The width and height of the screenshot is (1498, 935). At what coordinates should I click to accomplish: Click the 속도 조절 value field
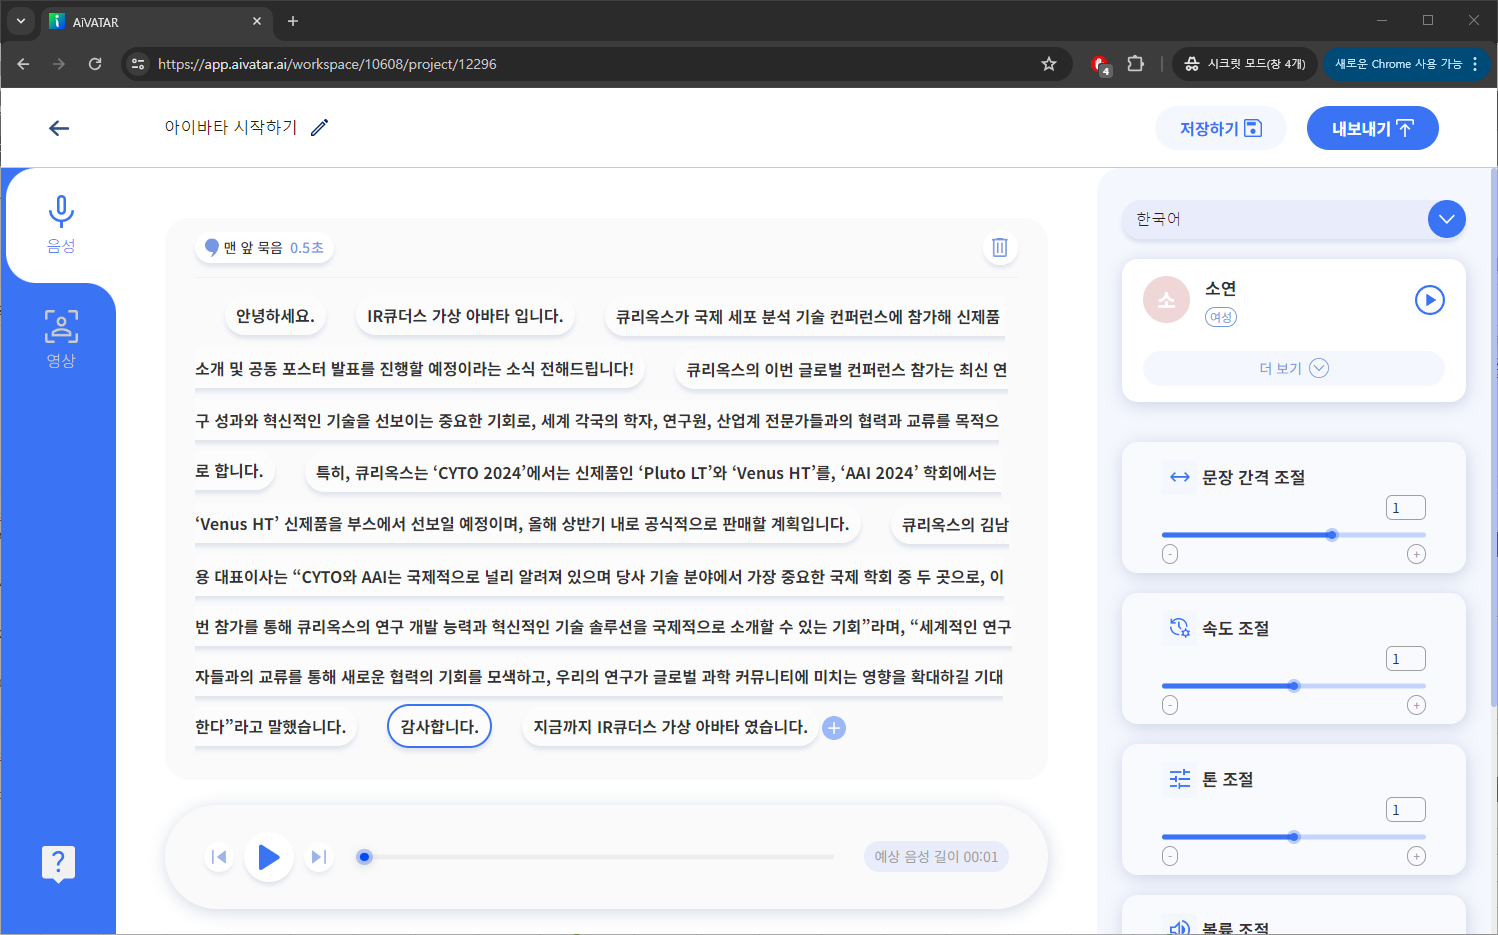click(x=1405, y=659)
